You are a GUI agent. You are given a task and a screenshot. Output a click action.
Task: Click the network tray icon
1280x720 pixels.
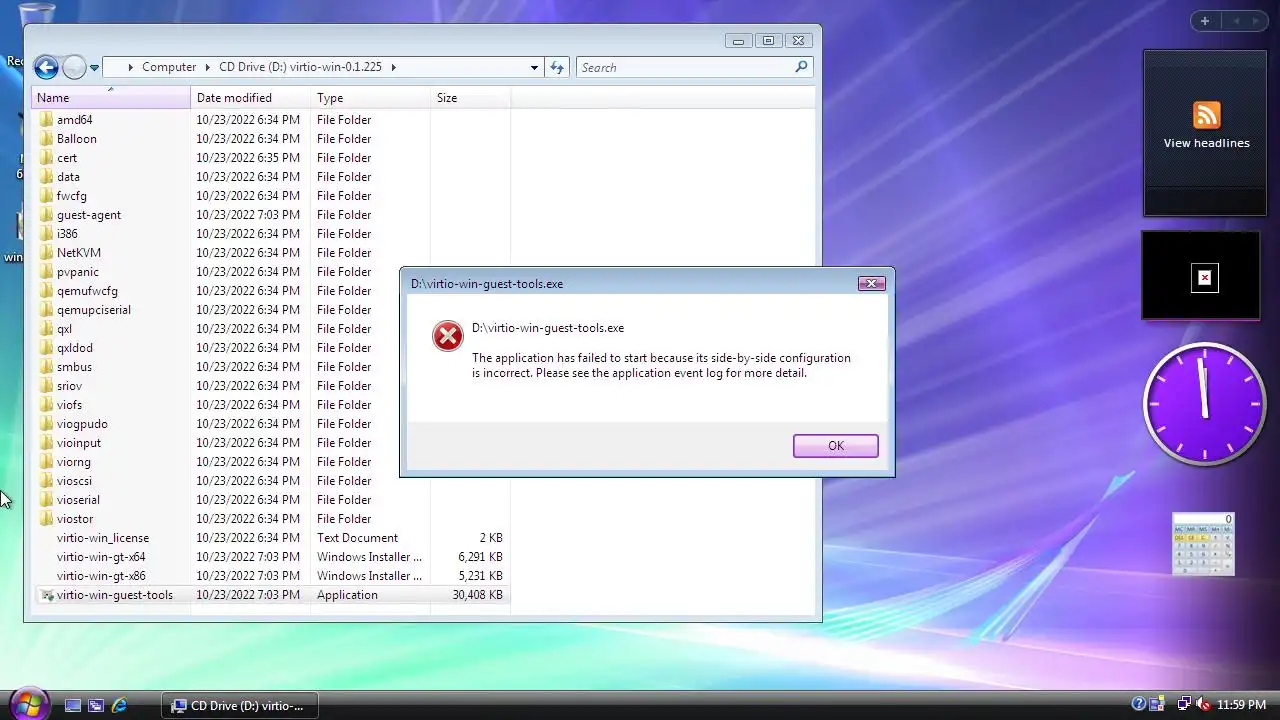click(1184, 705)
